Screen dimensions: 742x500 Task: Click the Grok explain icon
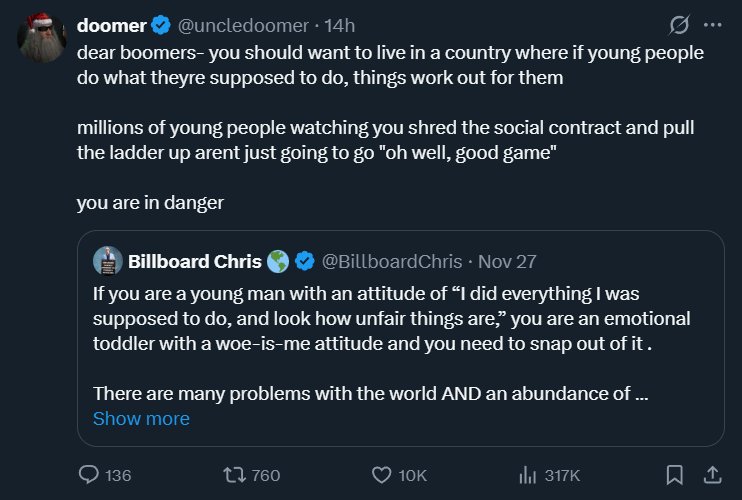click(679, 25)
